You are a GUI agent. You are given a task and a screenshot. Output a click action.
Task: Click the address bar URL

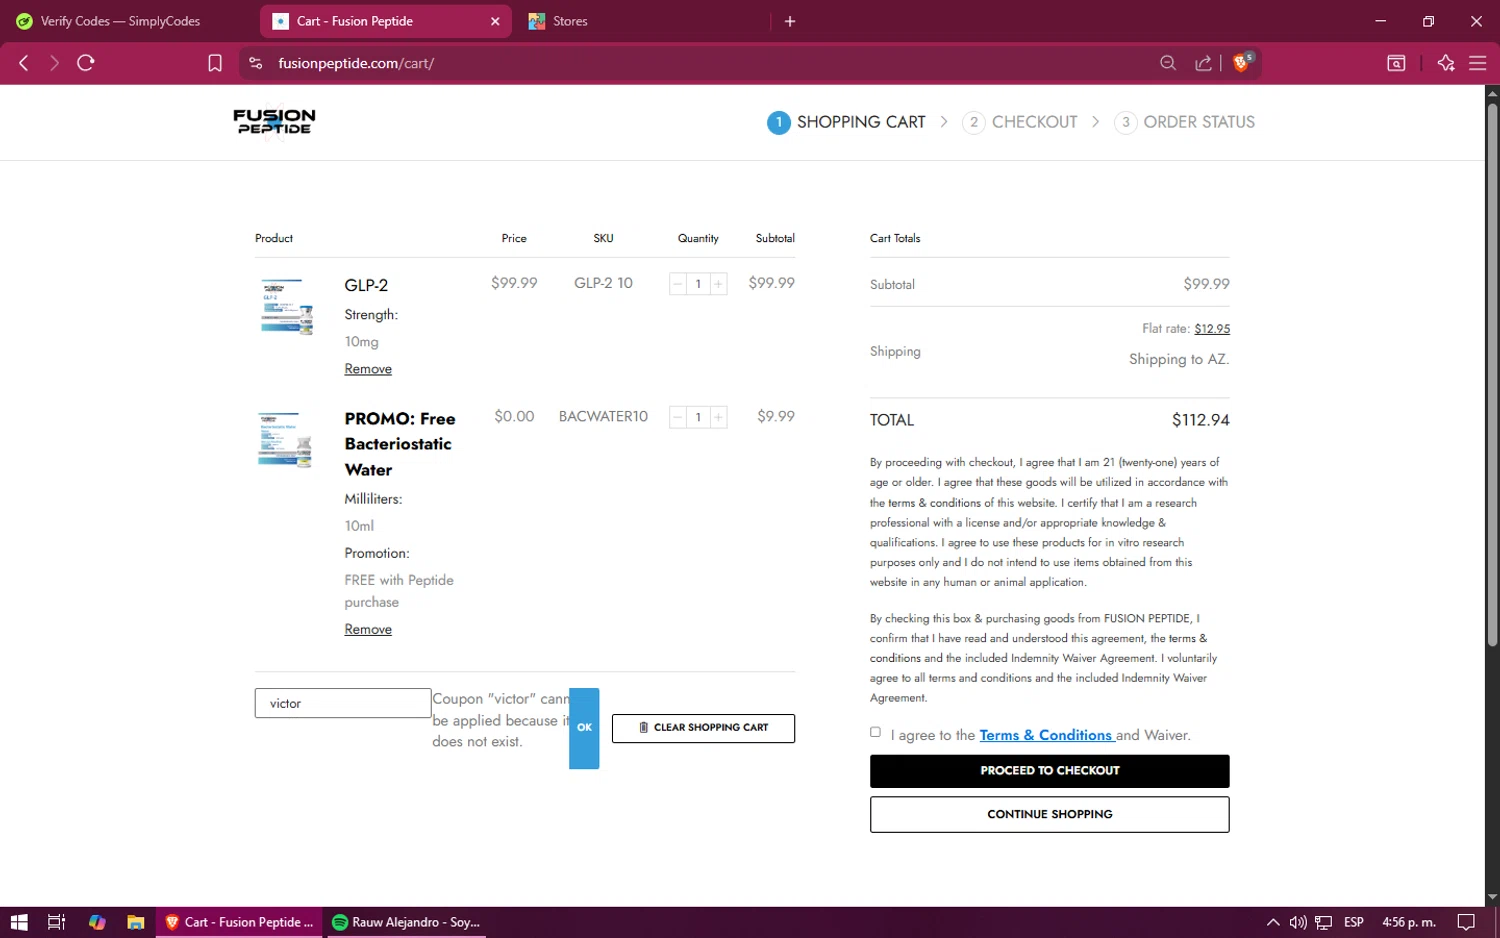[x=356, y=63]
